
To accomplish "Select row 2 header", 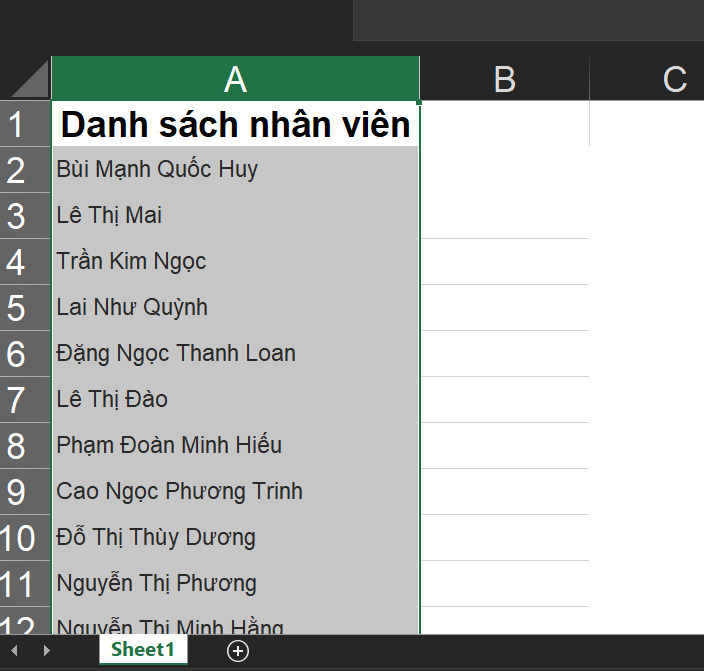I will pos(25,170).
